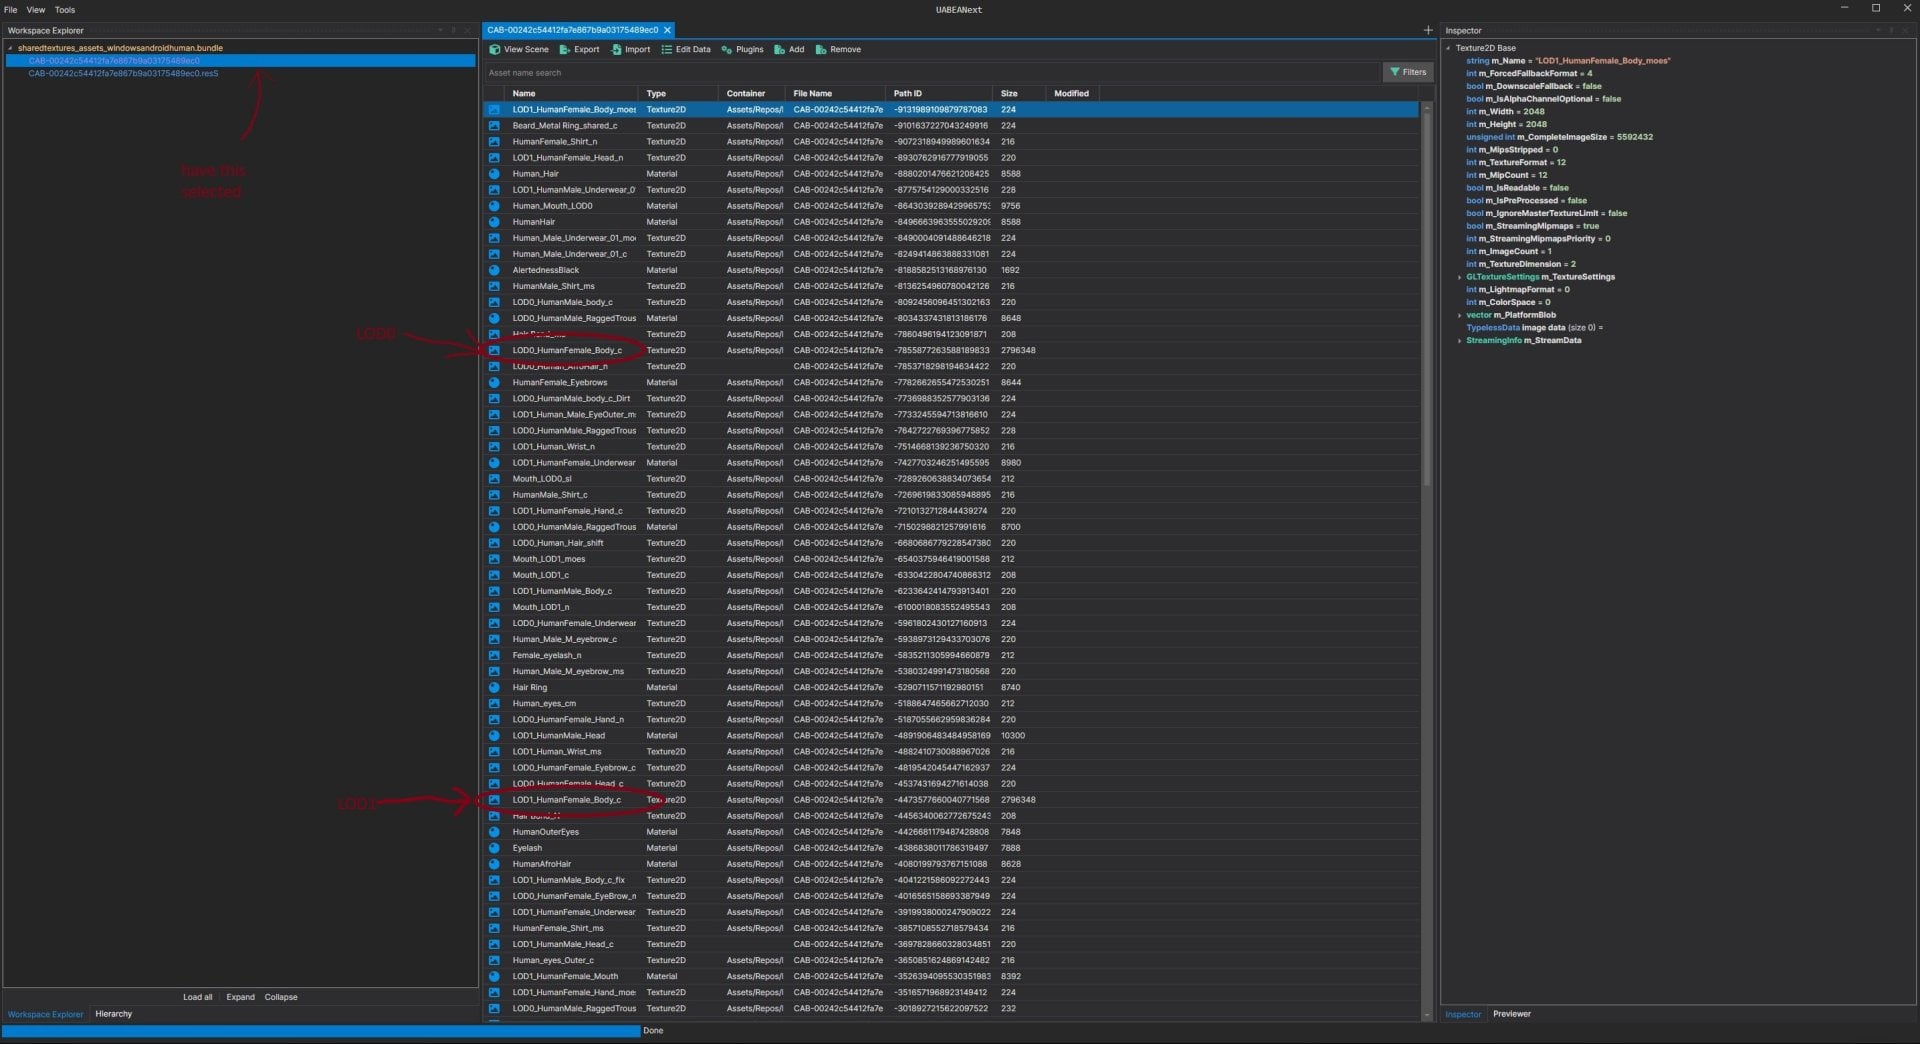Open the Tools menu

tap(65, 9)
